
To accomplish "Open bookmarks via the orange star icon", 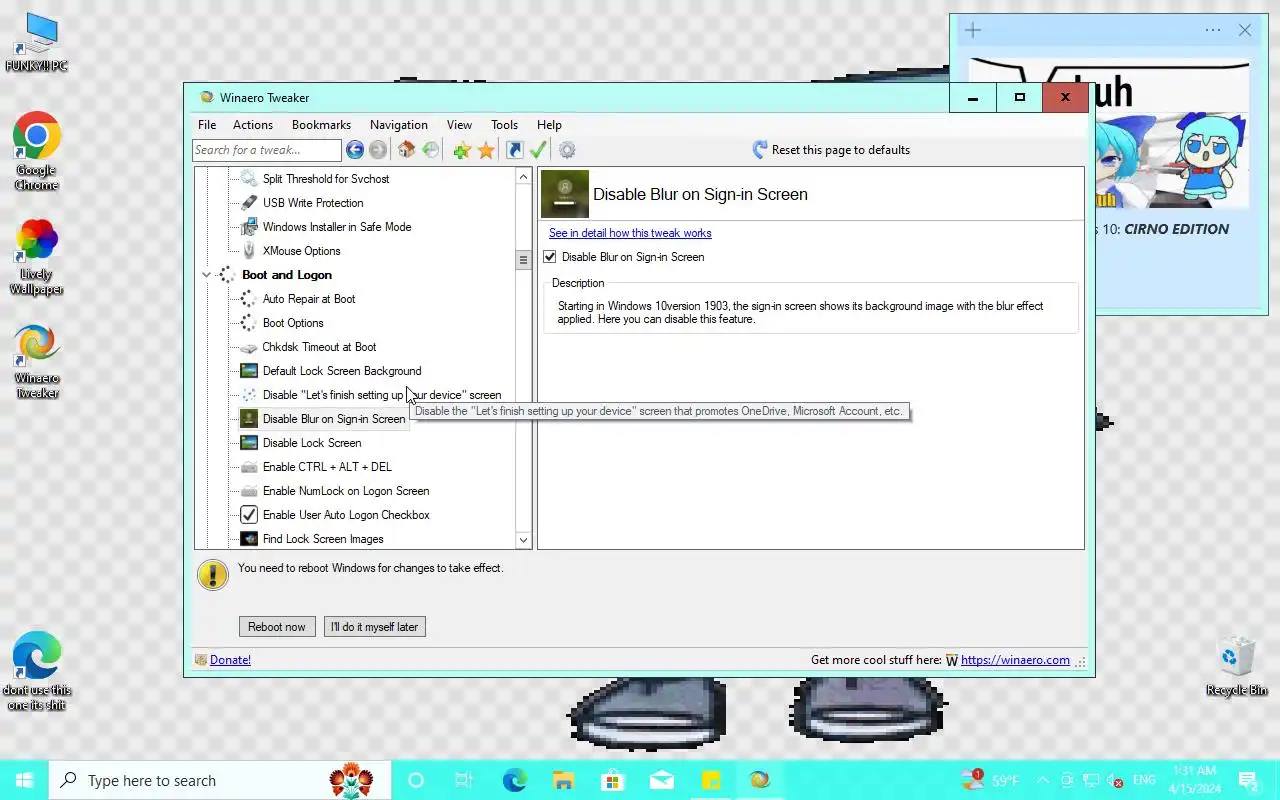I will [x=486, y=150].
